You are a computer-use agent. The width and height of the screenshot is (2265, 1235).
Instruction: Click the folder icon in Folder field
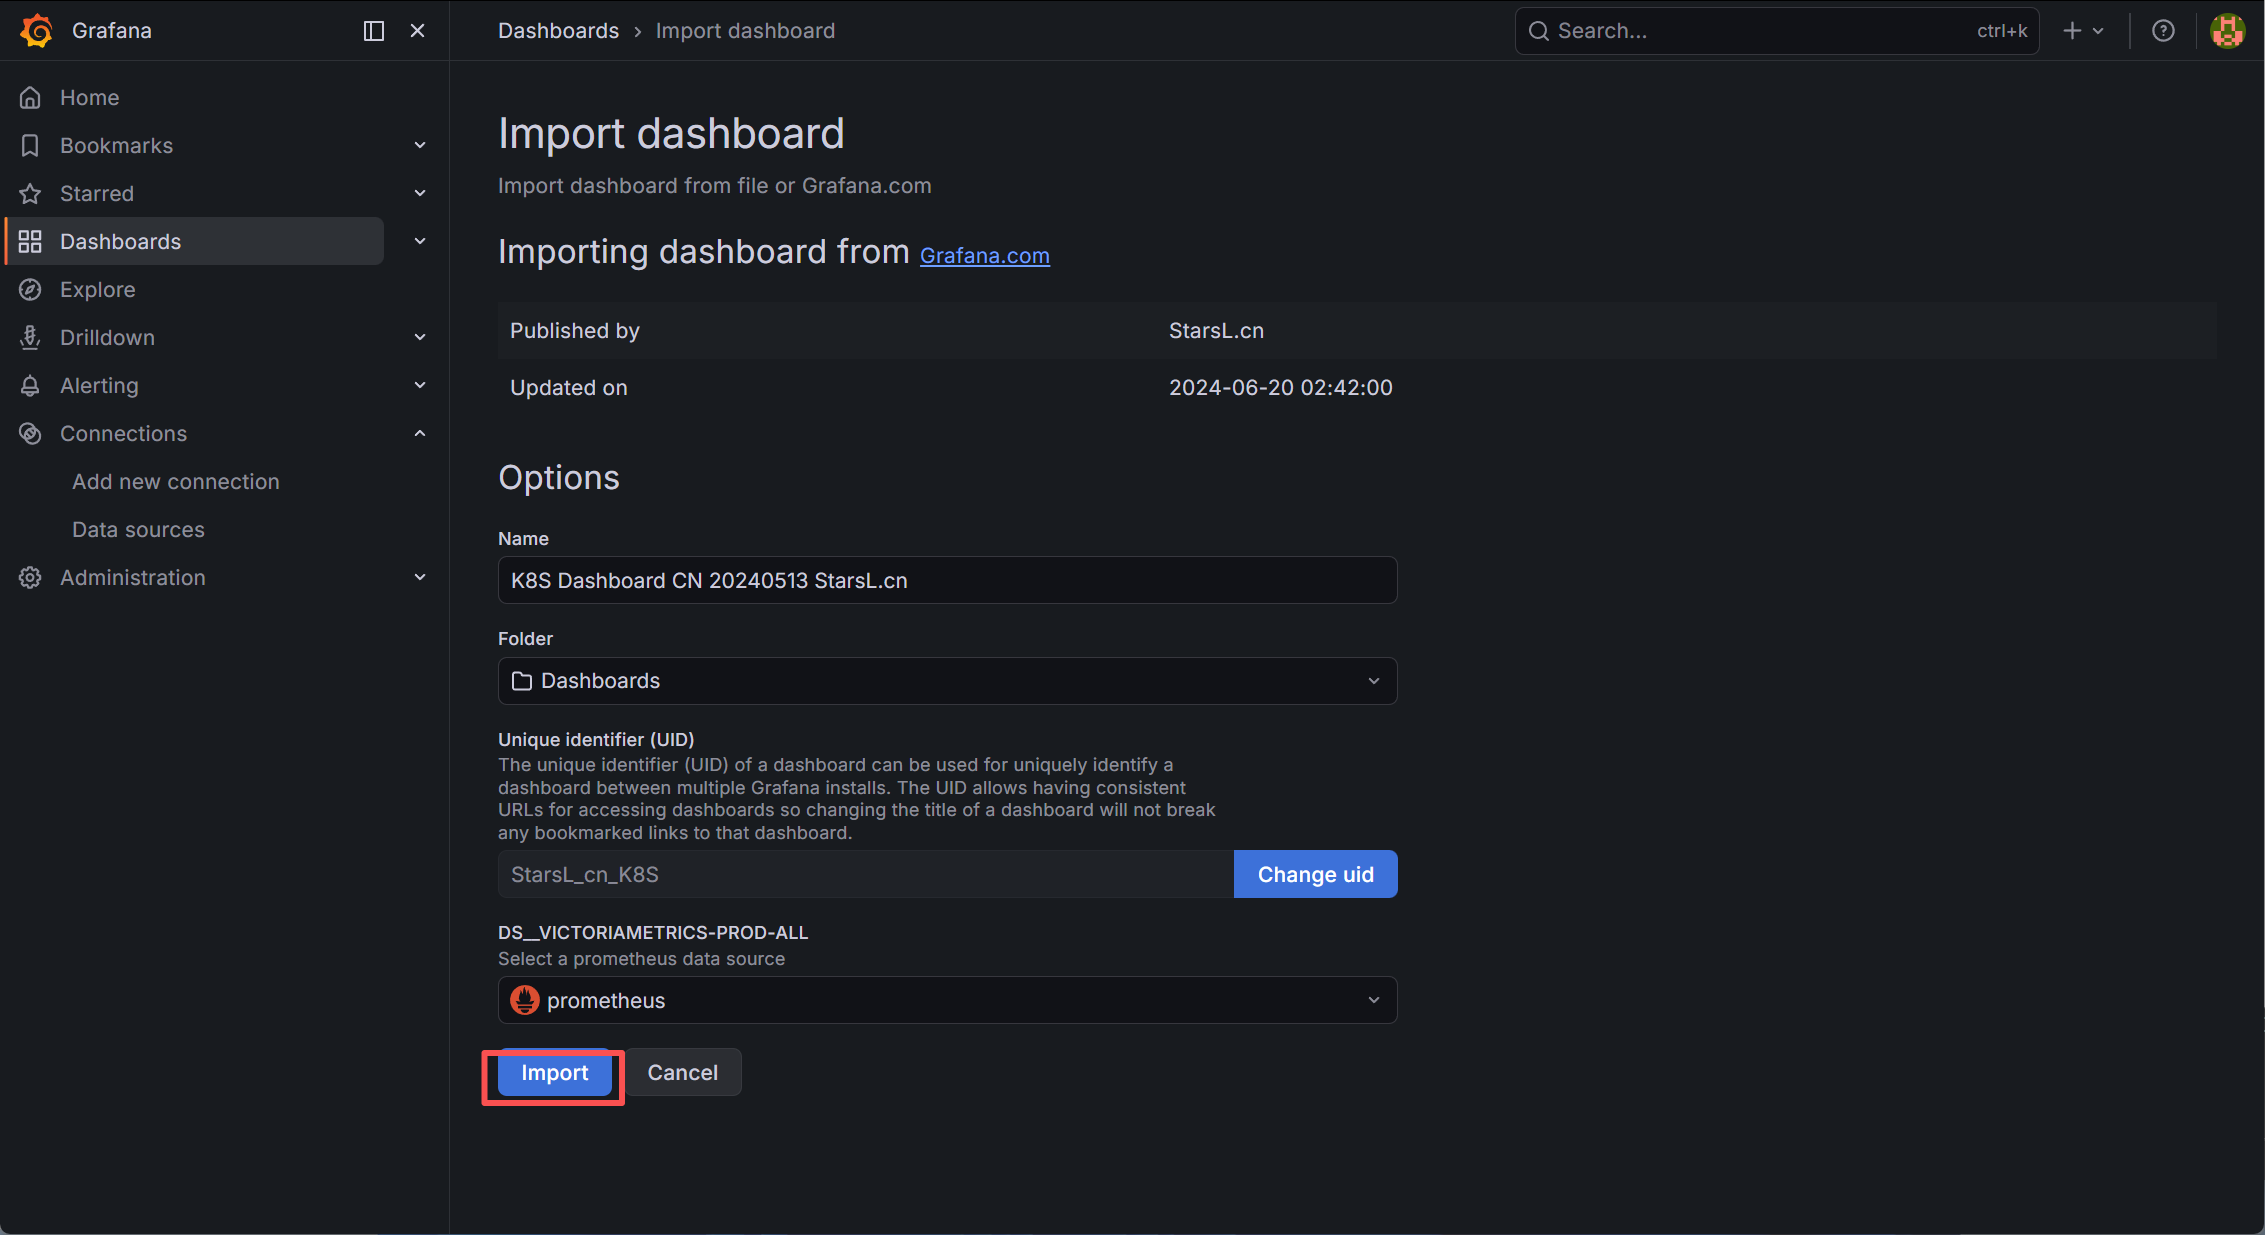(x=522, y=681)
